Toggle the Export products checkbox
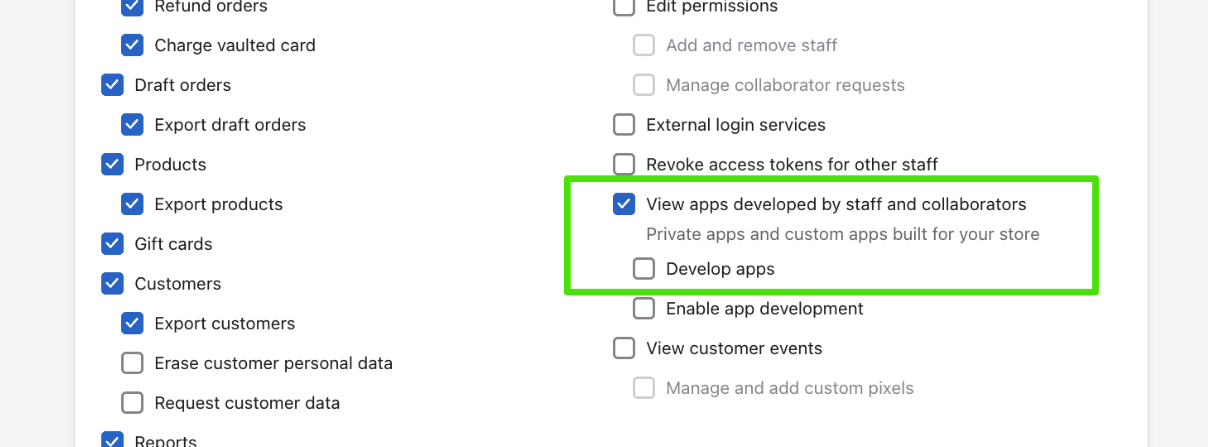Viewport: 1208px width, 447px height. tap(132, 204)
